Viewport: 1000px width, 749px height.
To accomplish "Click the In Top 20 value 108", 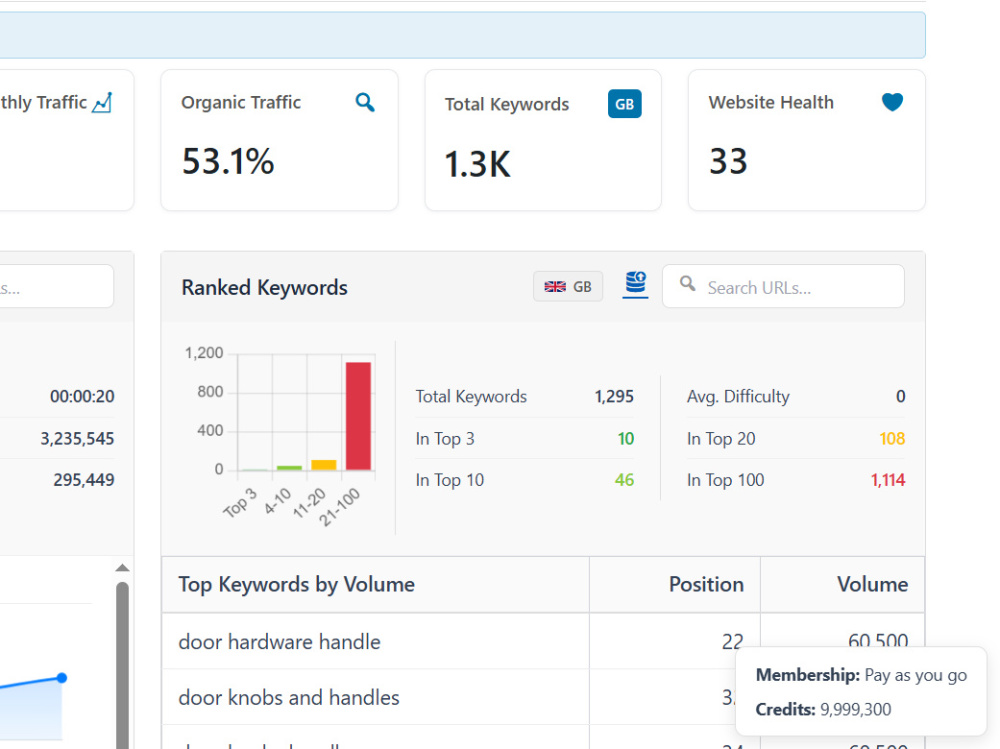I will pos(892,439).
